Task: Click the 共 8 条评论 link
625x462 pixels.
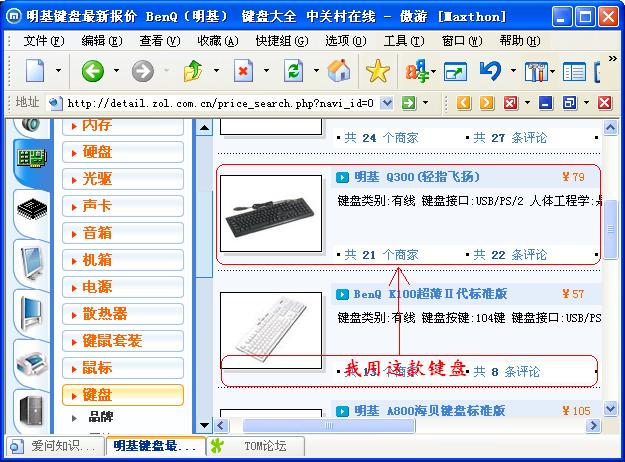Action: (x=506, y=372)
